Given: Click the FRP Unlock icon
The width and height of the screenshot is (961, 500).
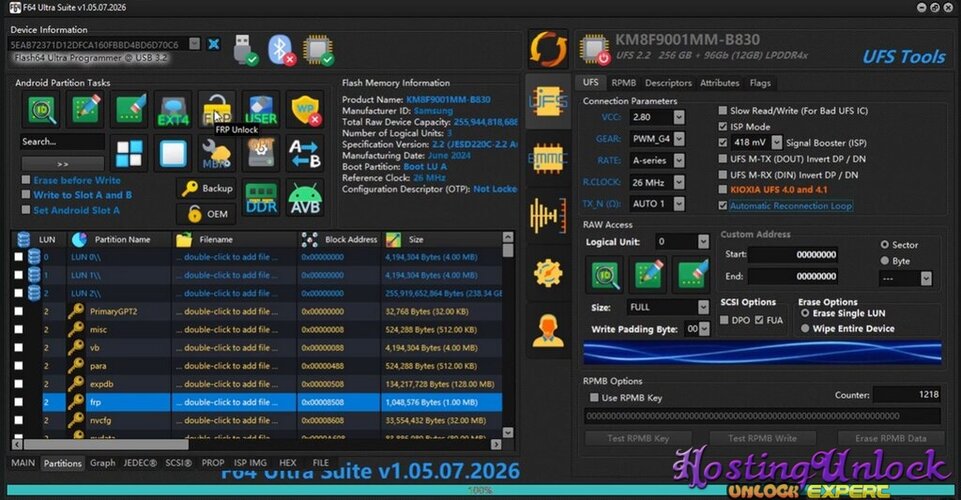Looking at the screenshot, I should [217, 110].
